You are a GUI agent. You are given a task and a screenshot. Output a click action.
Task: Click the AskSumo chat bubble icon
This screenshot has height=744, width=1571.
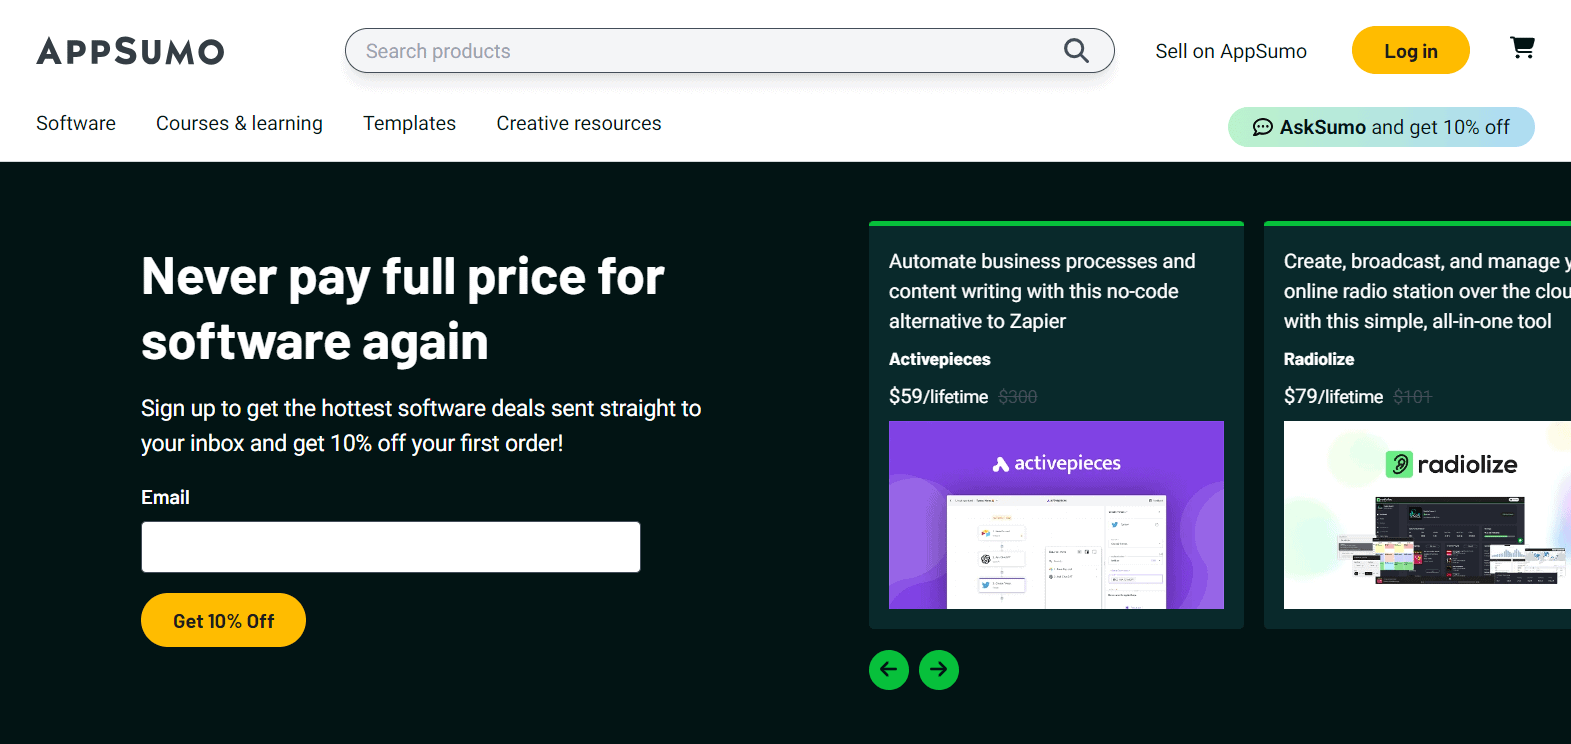[1262, 127]
